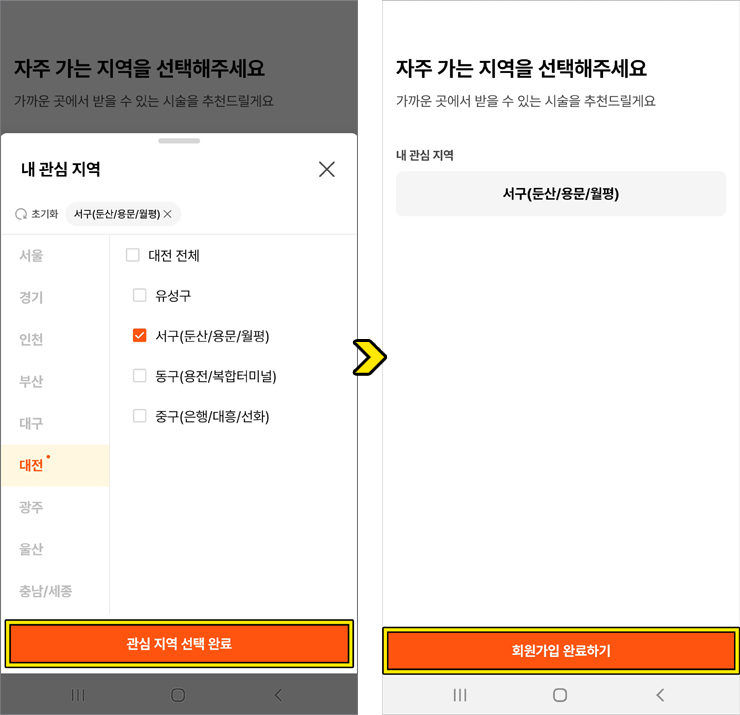Image resolution: width=740 pixels, height=715 pixels.
Task: Check the 동구(용전/복합터미널) checkbox
Action: (140, 376)
